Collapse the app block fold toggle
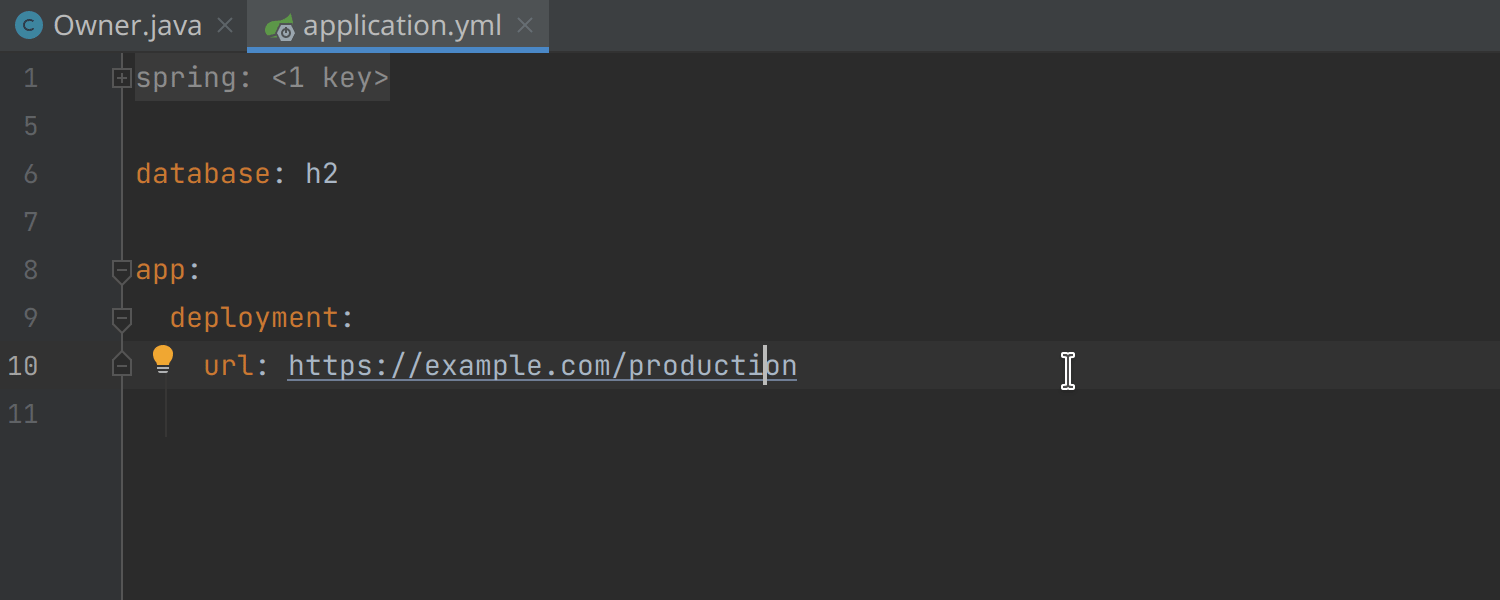 click(x=122, y=270)
